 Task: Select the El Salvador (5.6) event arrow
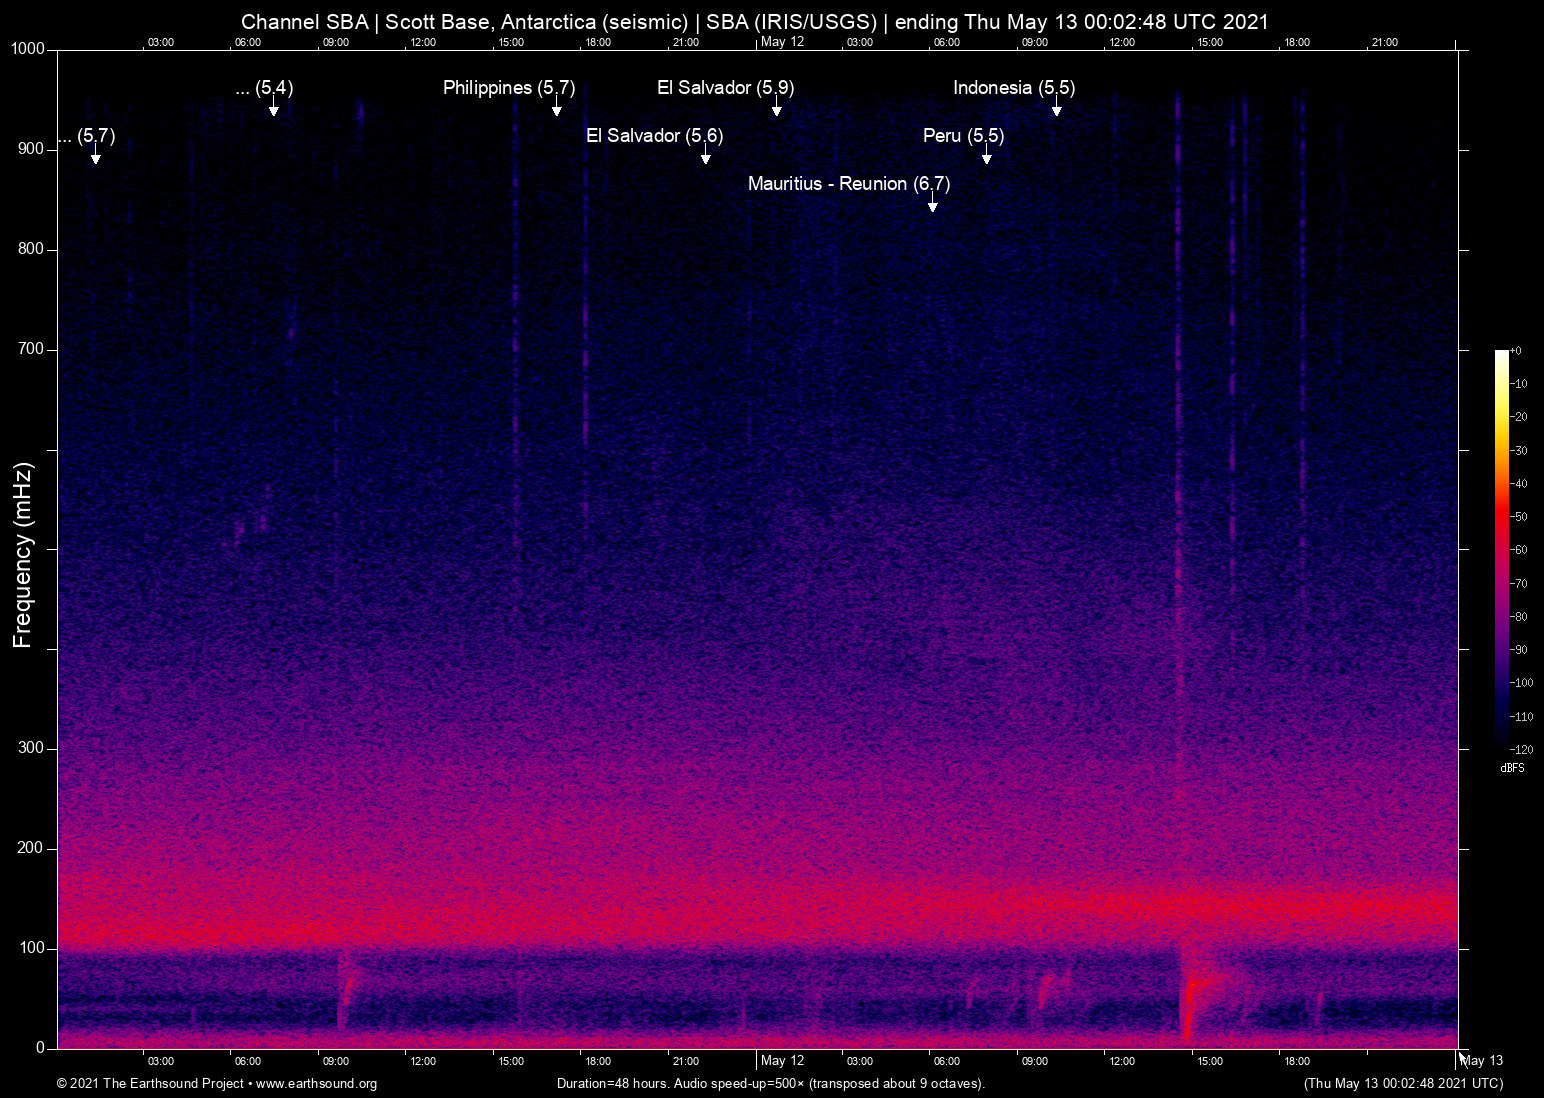tap(707, 158)
